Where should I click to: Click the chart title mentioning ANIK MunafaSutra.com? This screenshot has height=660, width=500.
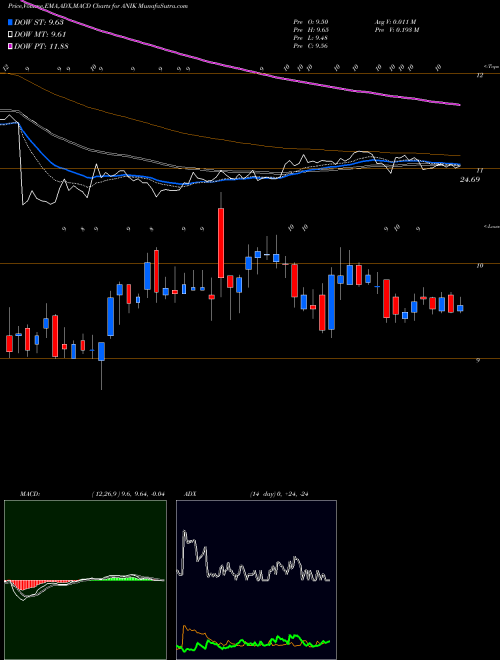[98, 6]
